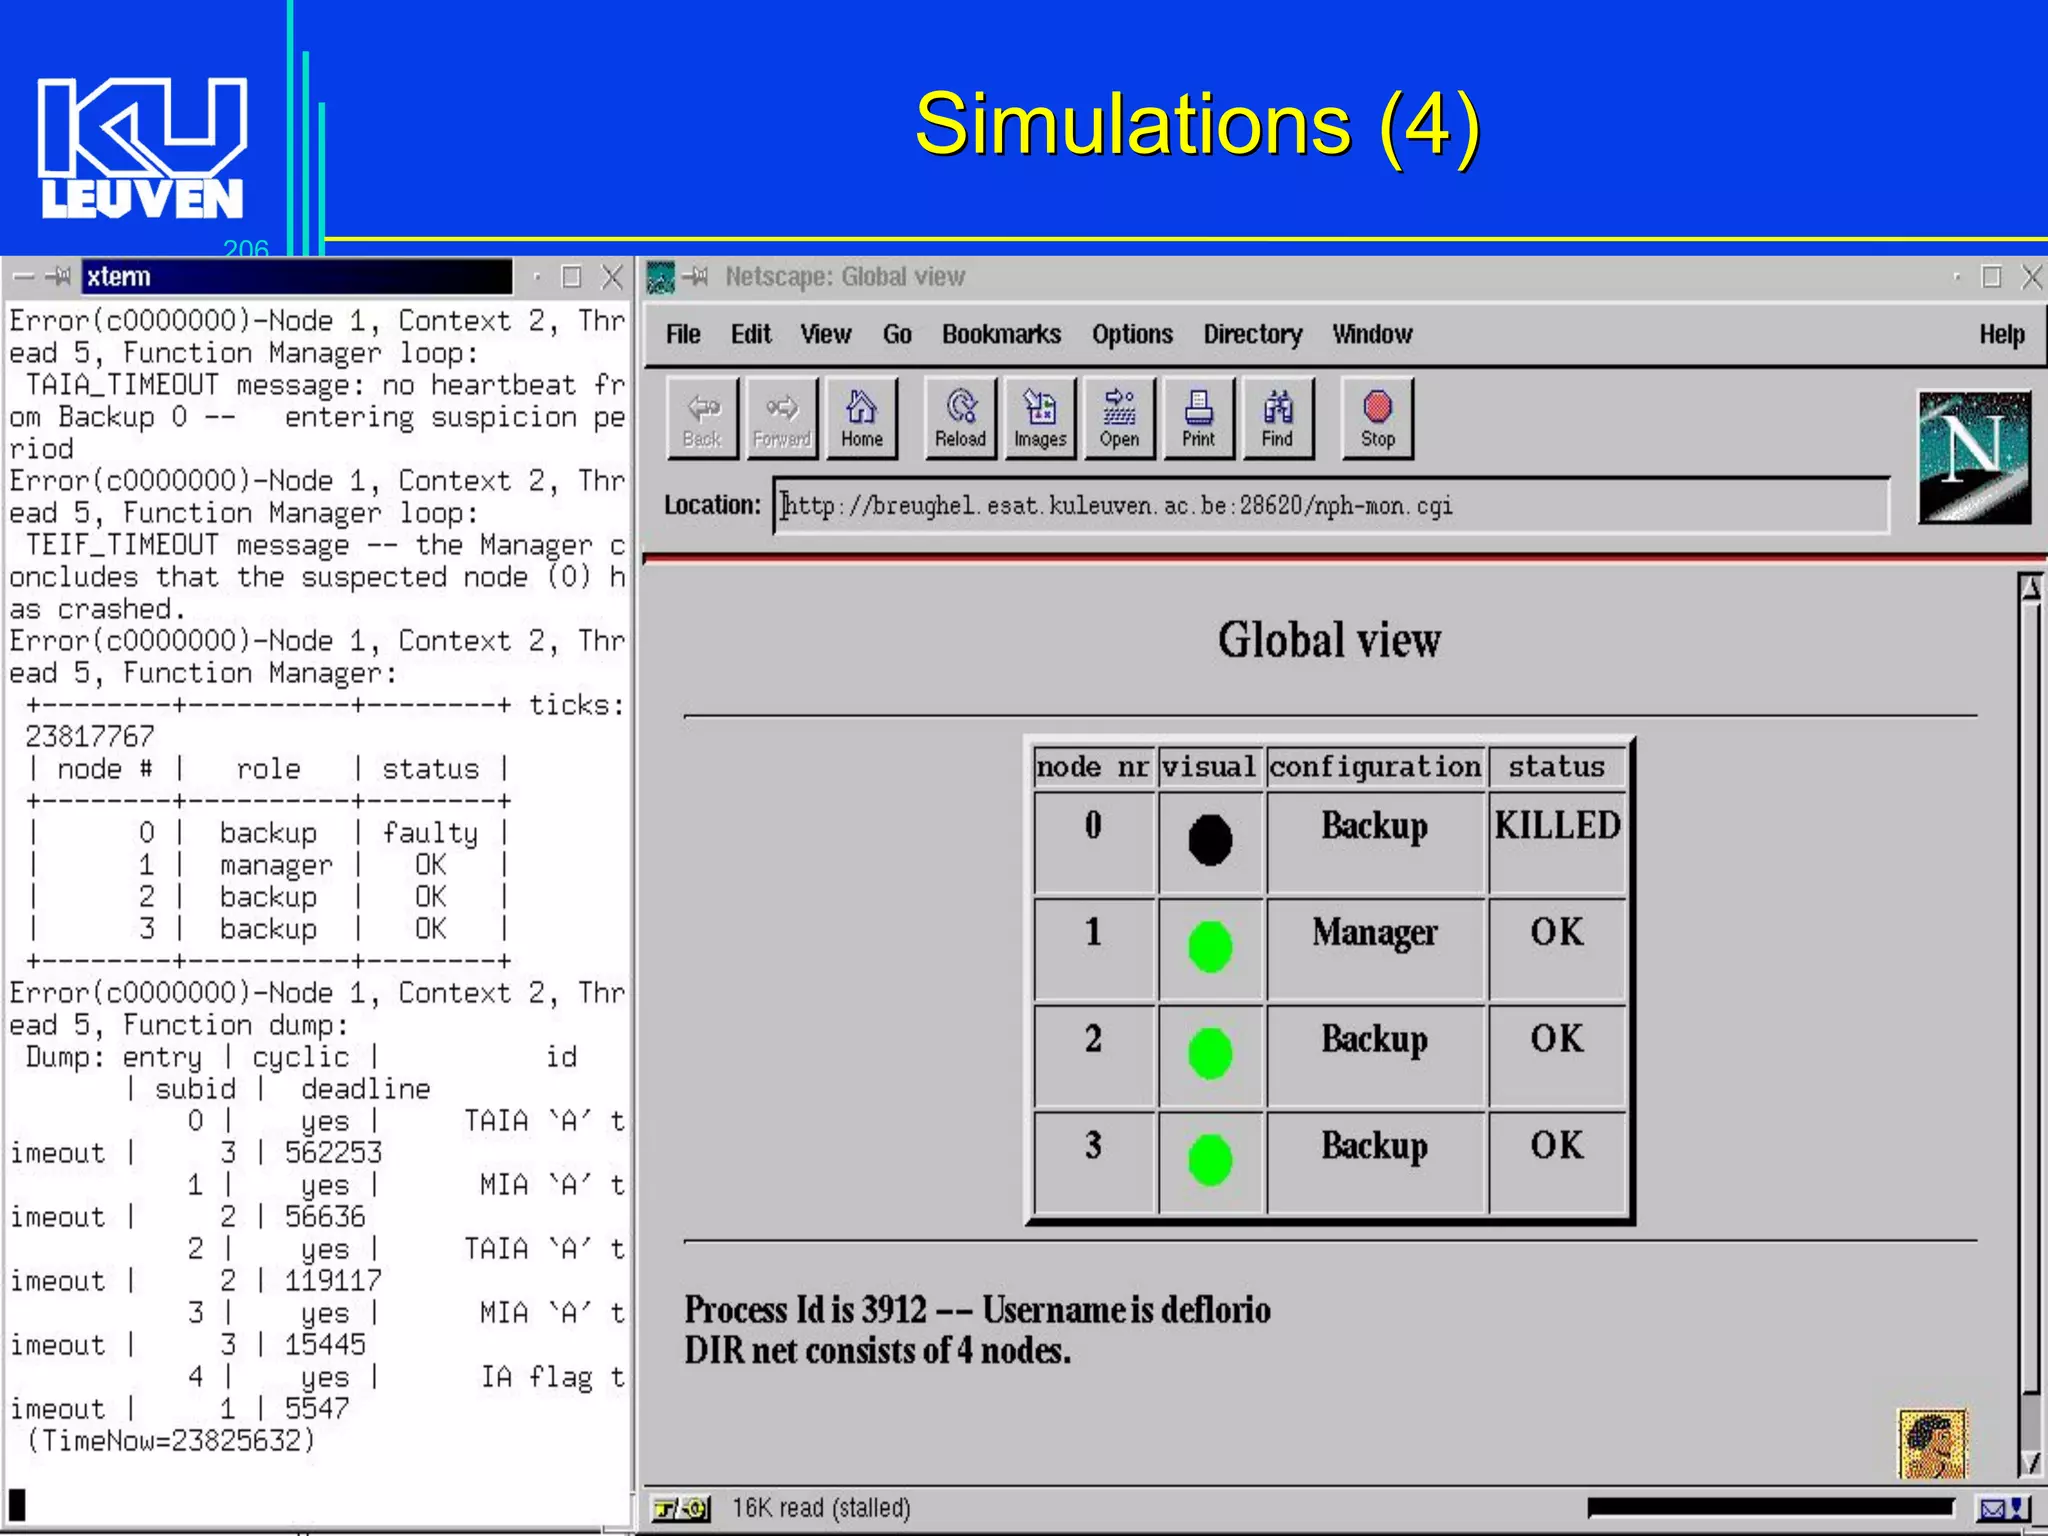Click the pin icon in Netscape title bar
Image resolution: width=2048 pixels, height=1536 pixels.
(x=697, y=277)
